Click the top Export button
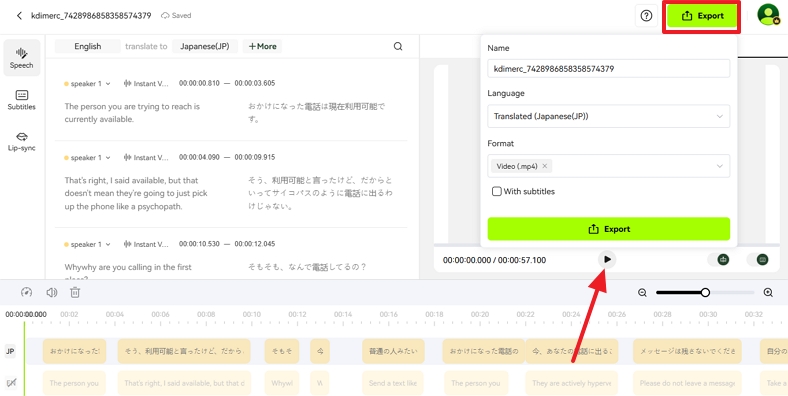 coord(703,16)
